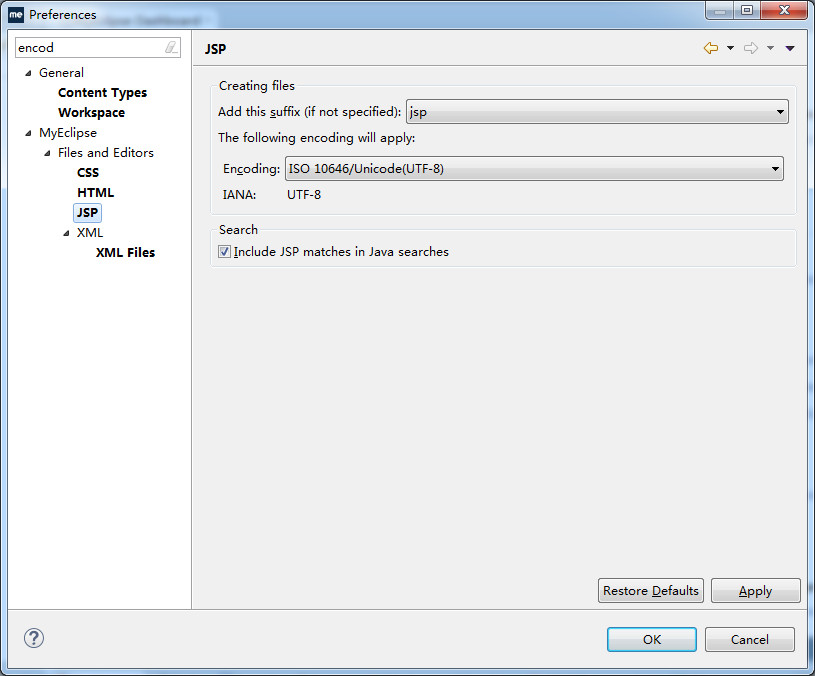Click the MyEclipse icon in title bar
Image resolution: width=815 pixels, height=676 pixels.
click(x=16, y=15)
